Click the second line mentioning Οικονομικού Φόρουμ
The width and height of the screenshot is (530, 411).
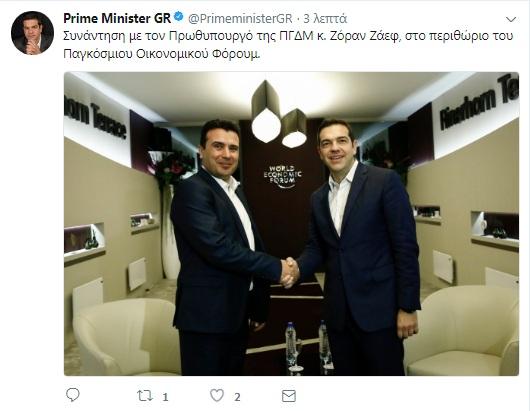(162, 54)
